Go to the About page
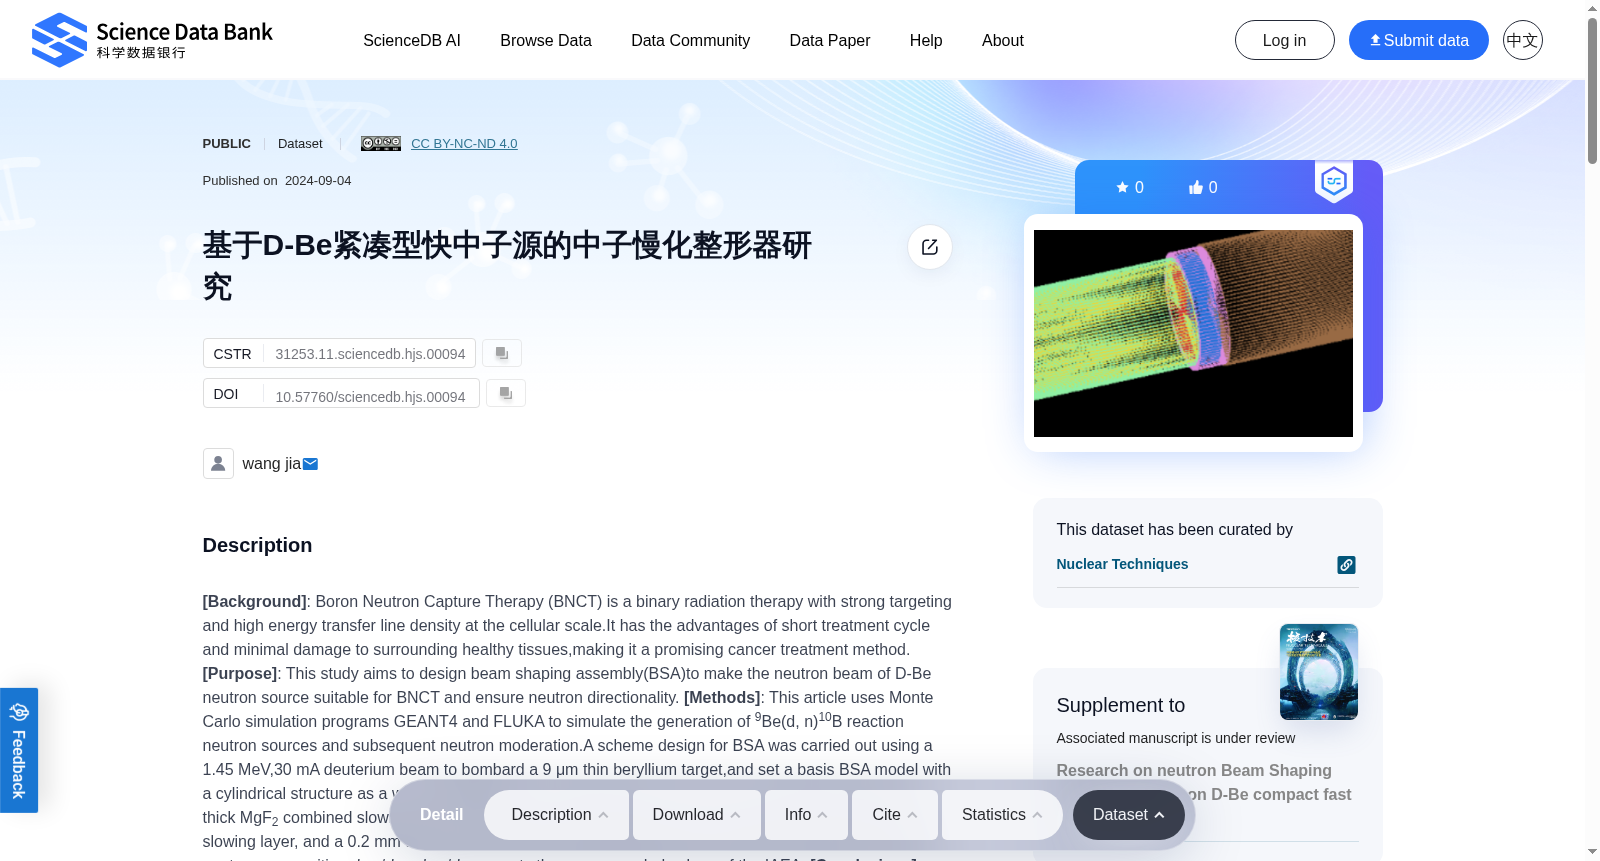1600x861 pixels. pyautogui.click(x=1003, y=40)
